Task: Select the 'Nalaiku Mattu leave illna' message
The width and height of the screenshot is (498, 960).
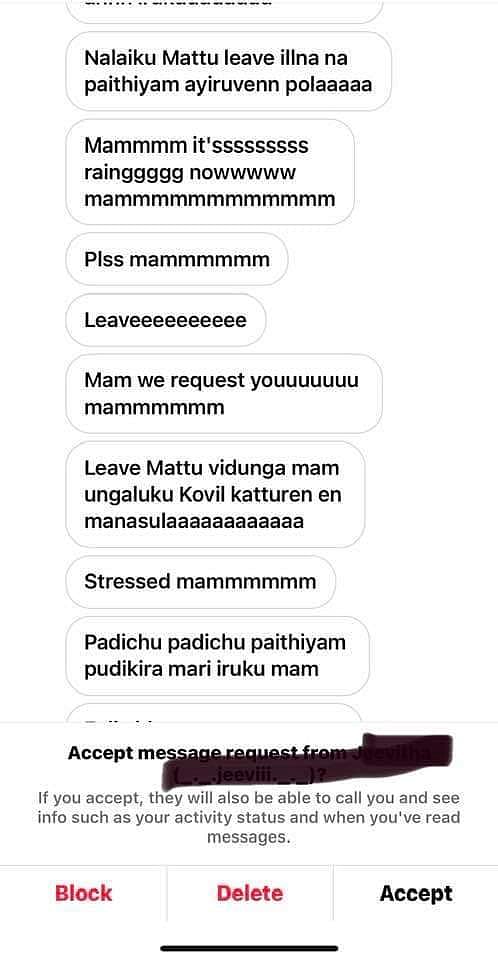Action: pyautogui.click(x=228, y=71)
